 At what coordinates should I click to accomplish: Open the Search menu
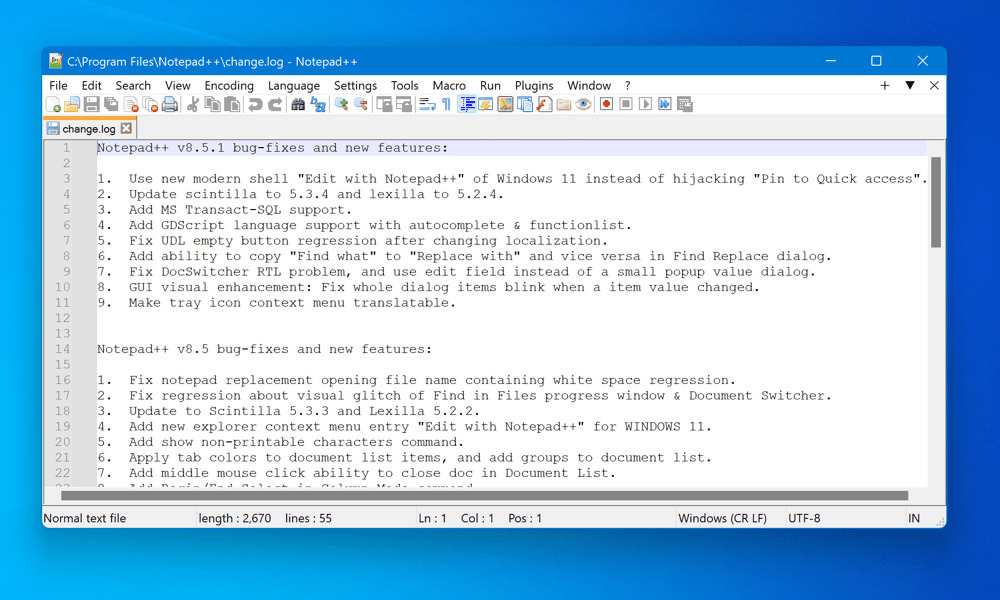click(133, 85)
